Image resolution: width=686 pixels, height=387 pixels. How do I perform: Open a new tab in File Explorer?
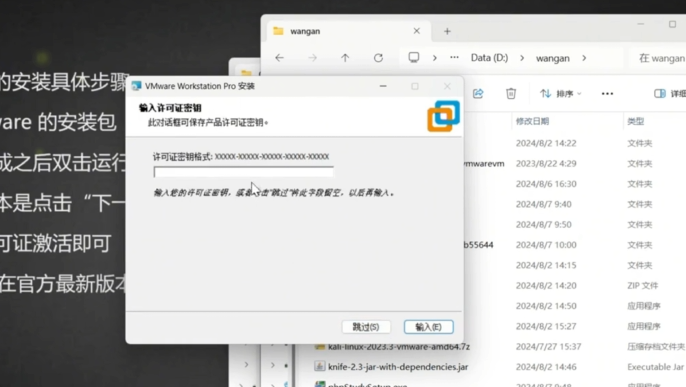pos(447,31)
